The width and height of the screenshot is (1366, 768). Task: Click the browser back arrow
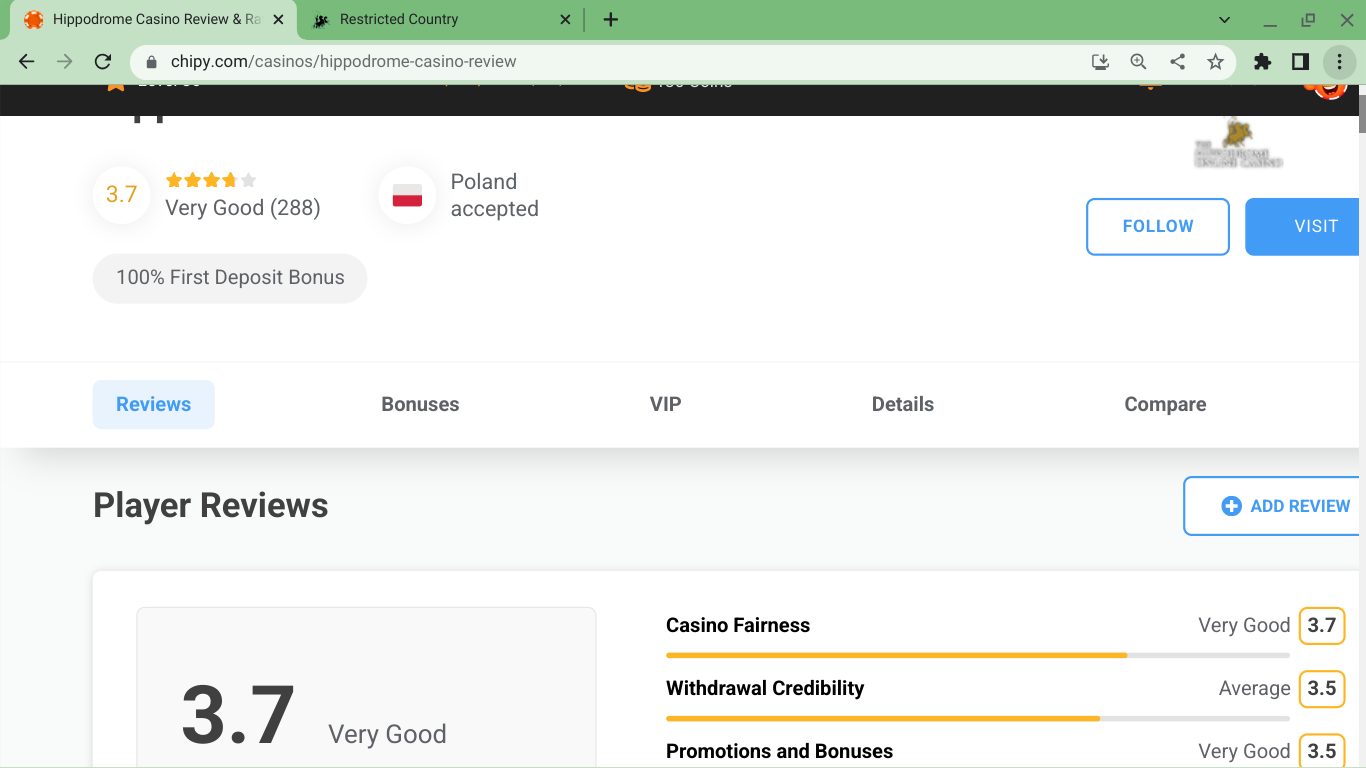[27, 62]
